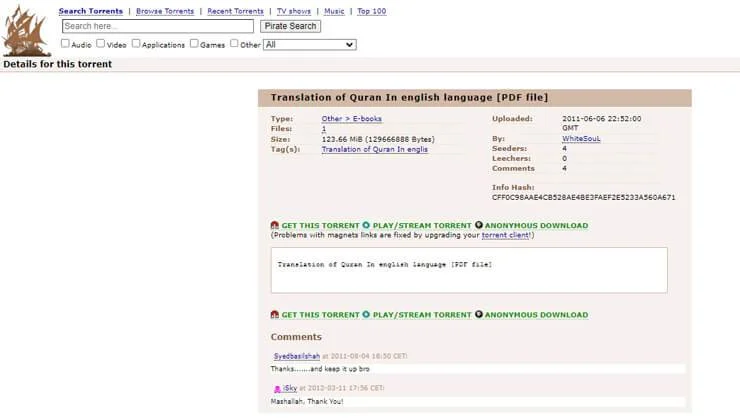The height and width of the screenshot is (418, 740).
Task: Open the All category dropdown
Action: pyautogui.click(x=310, y=45)
